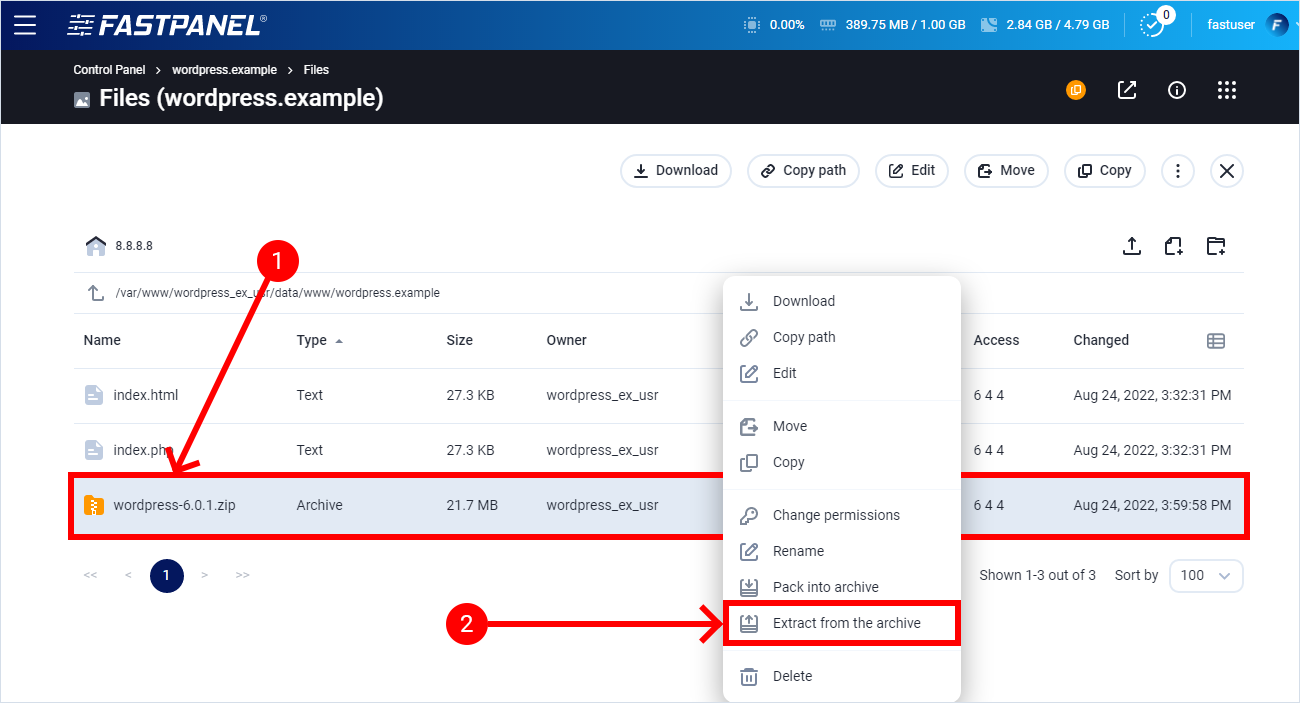The image size is (1300, 703).
Task: Go up one directory level arrow
Action: tap(96, 293)
